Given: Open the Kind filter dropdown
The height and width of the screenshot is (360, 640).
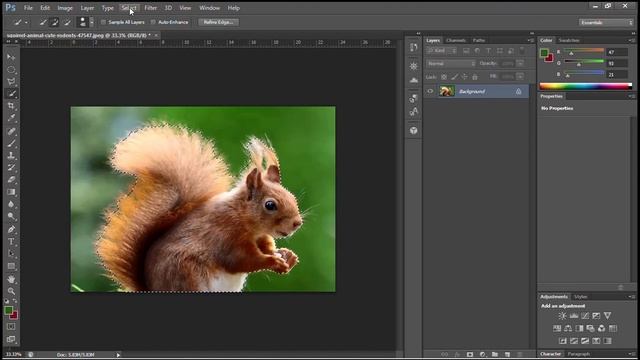Looking at the screenshot, I should pyautogui.click(x=442, y=51).
